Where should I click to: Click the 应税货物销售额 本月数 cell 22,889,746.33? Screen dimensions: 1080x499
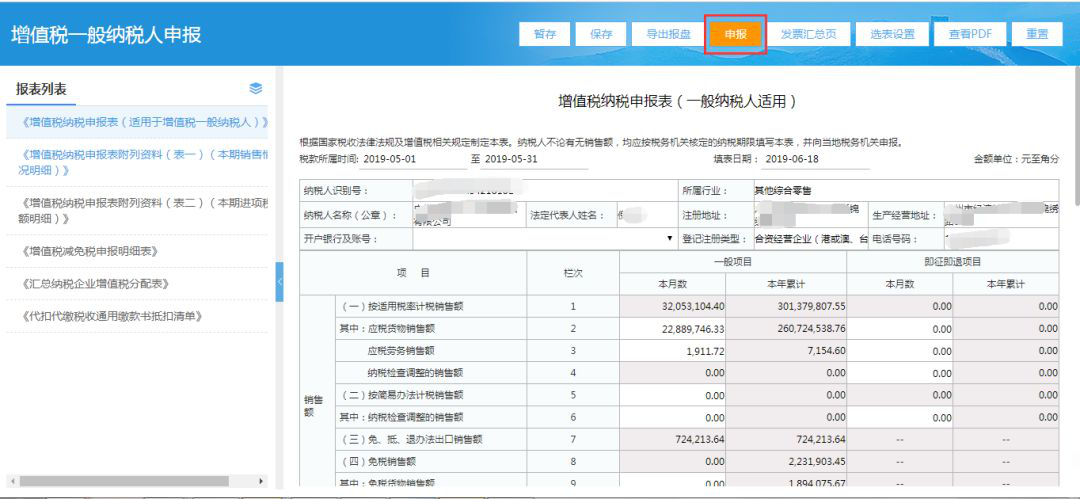click(x=672, y=329)
